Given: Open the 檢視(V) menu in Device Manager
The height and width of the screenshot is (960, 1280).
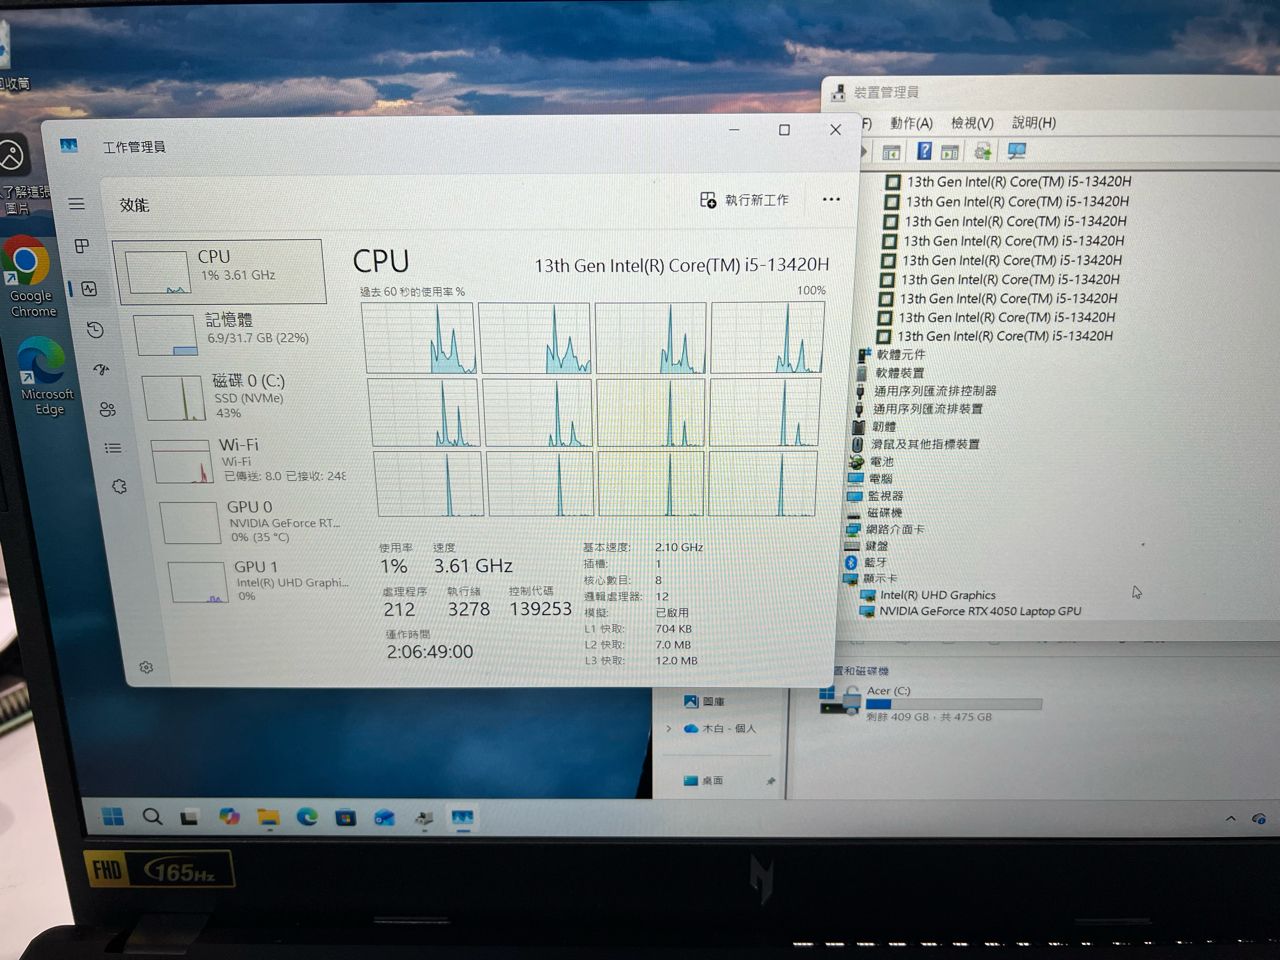Looking at the screenshot, I should [x=972, y=123].
